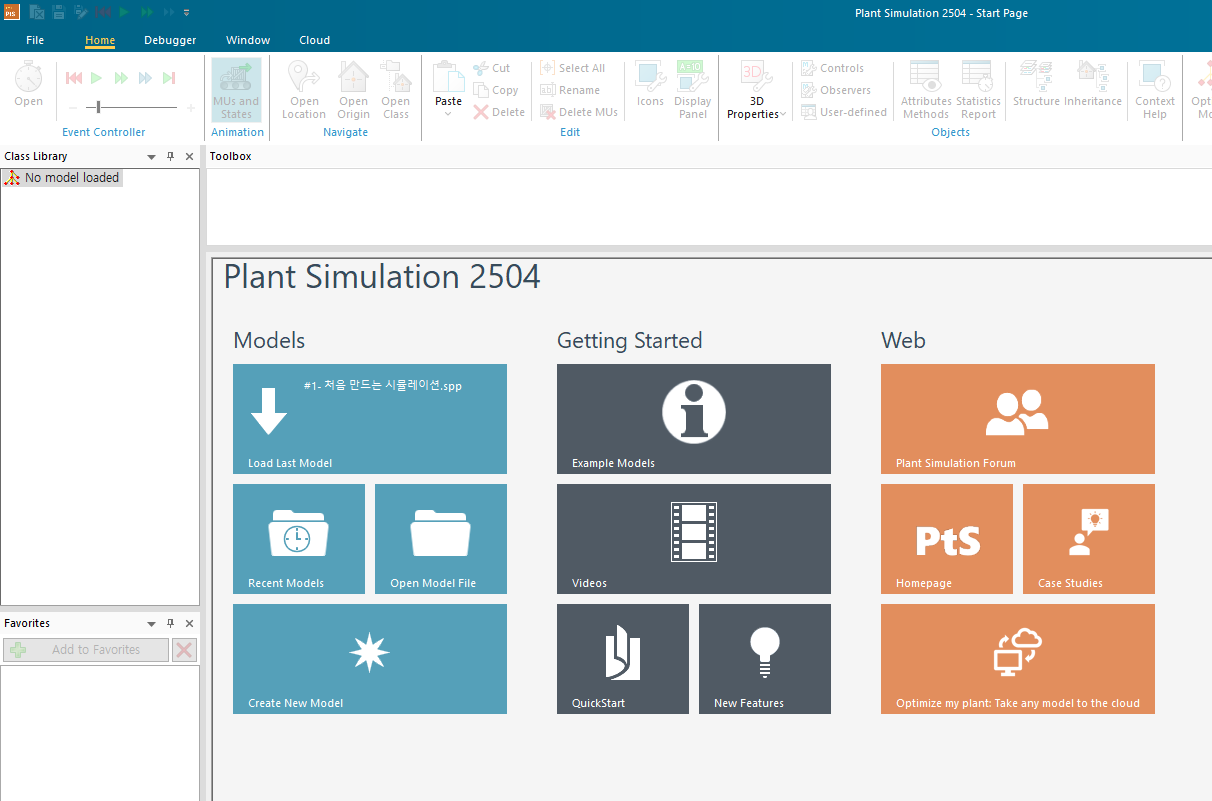Click the Context Help ribbon button
Viewport: 1212px width, 801px height.
(x=1155, y=90)
